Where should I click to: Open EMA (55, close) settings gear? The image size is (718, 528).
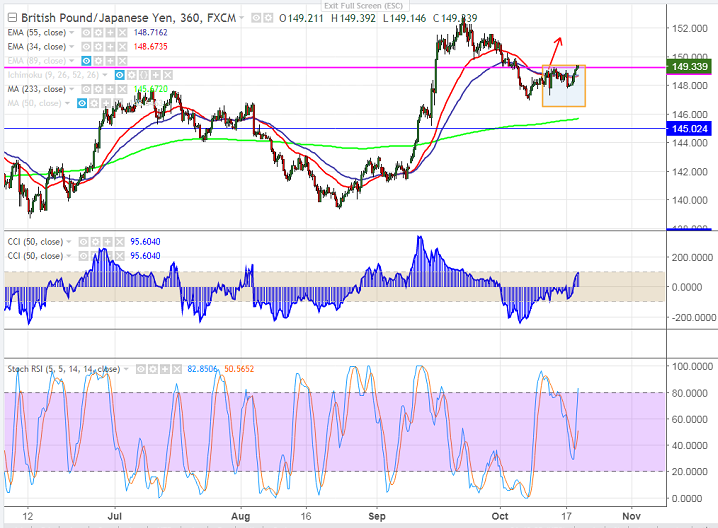coord(98,33)
